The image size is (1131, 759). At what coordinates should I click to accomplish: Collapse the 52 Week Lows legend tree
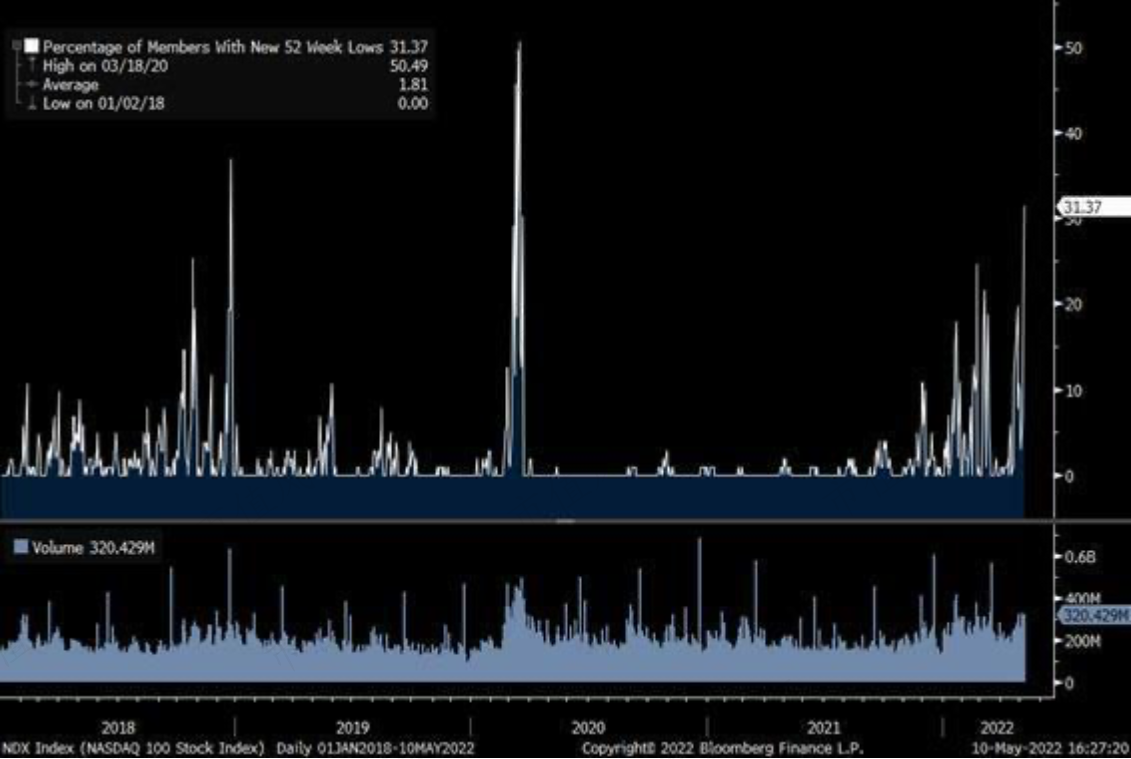16,46
